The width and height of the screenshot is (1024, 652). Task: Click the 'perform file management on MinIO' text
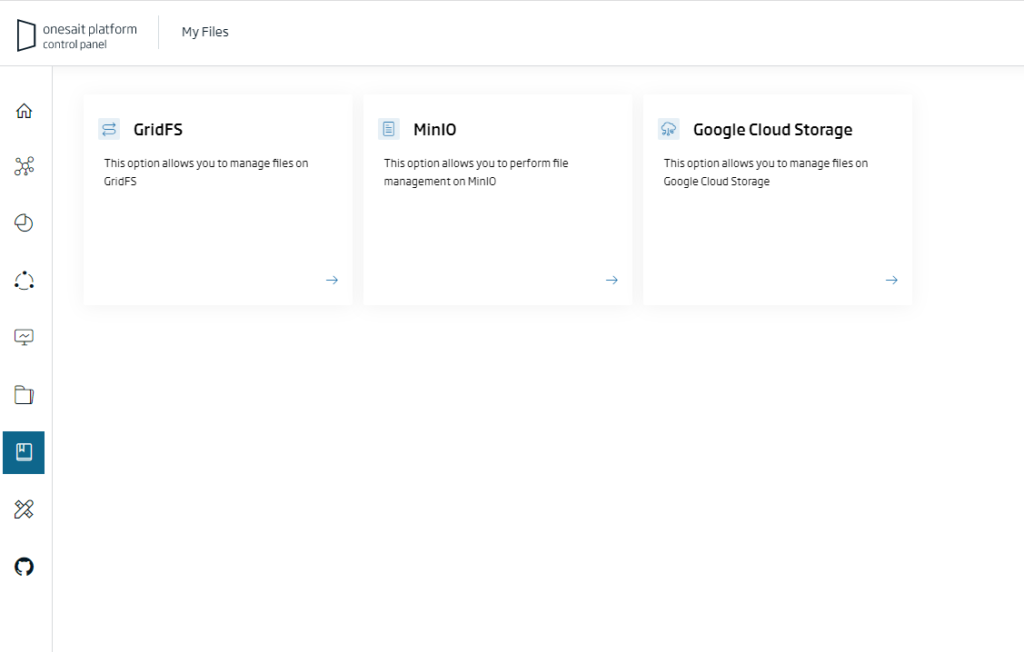coord(476,172)
